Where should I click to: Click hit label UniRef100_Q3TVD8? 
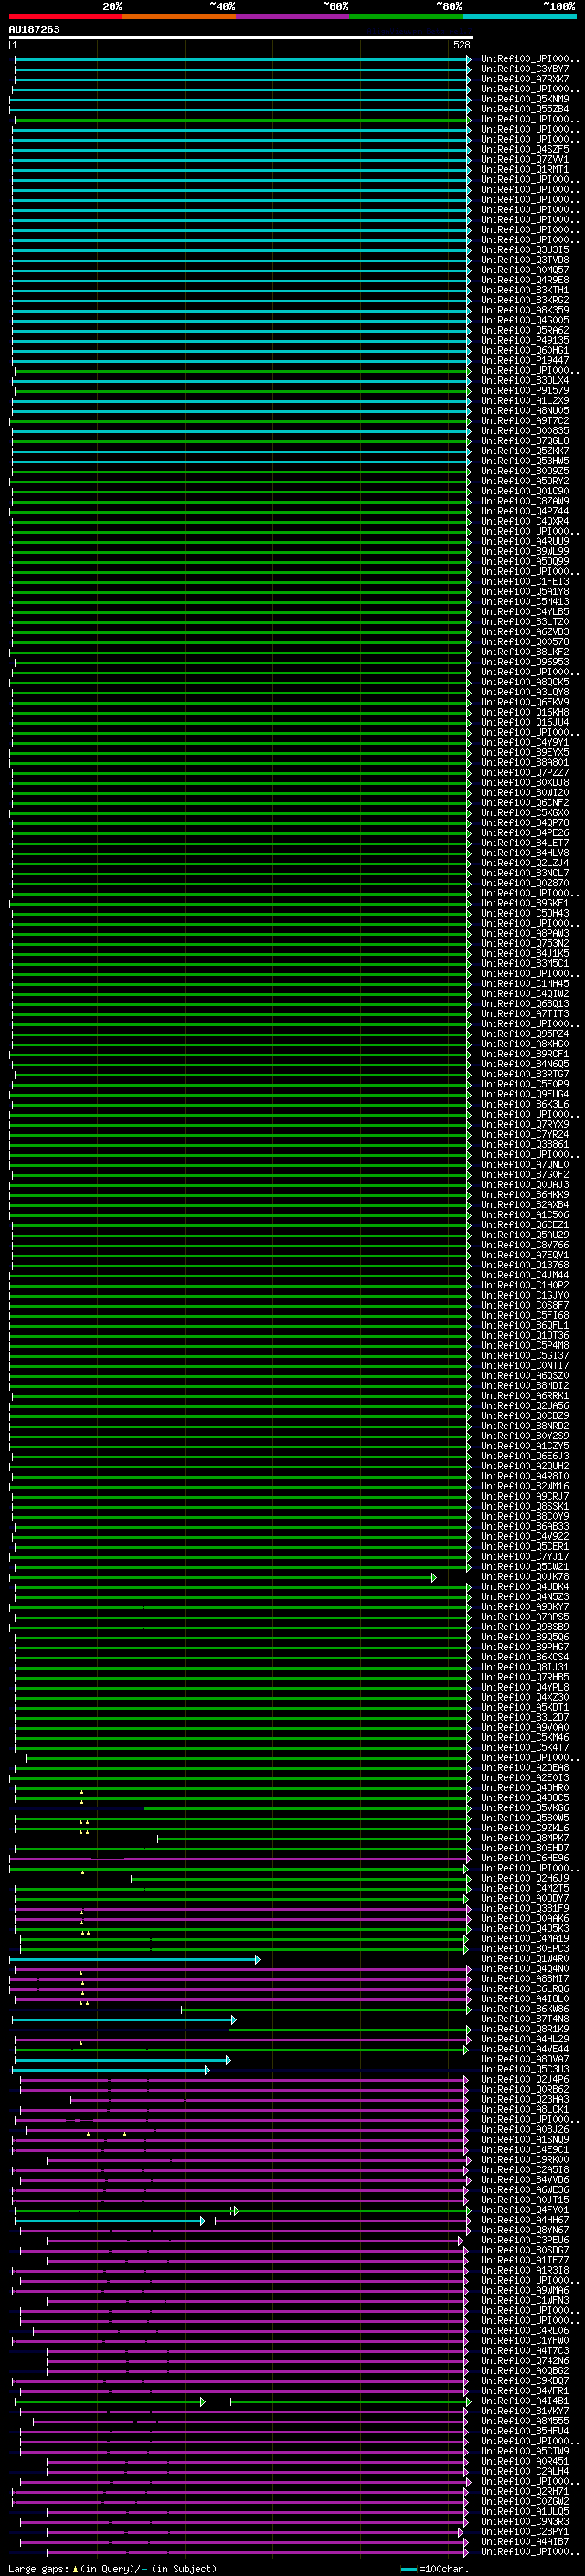(x=525, y=260)
